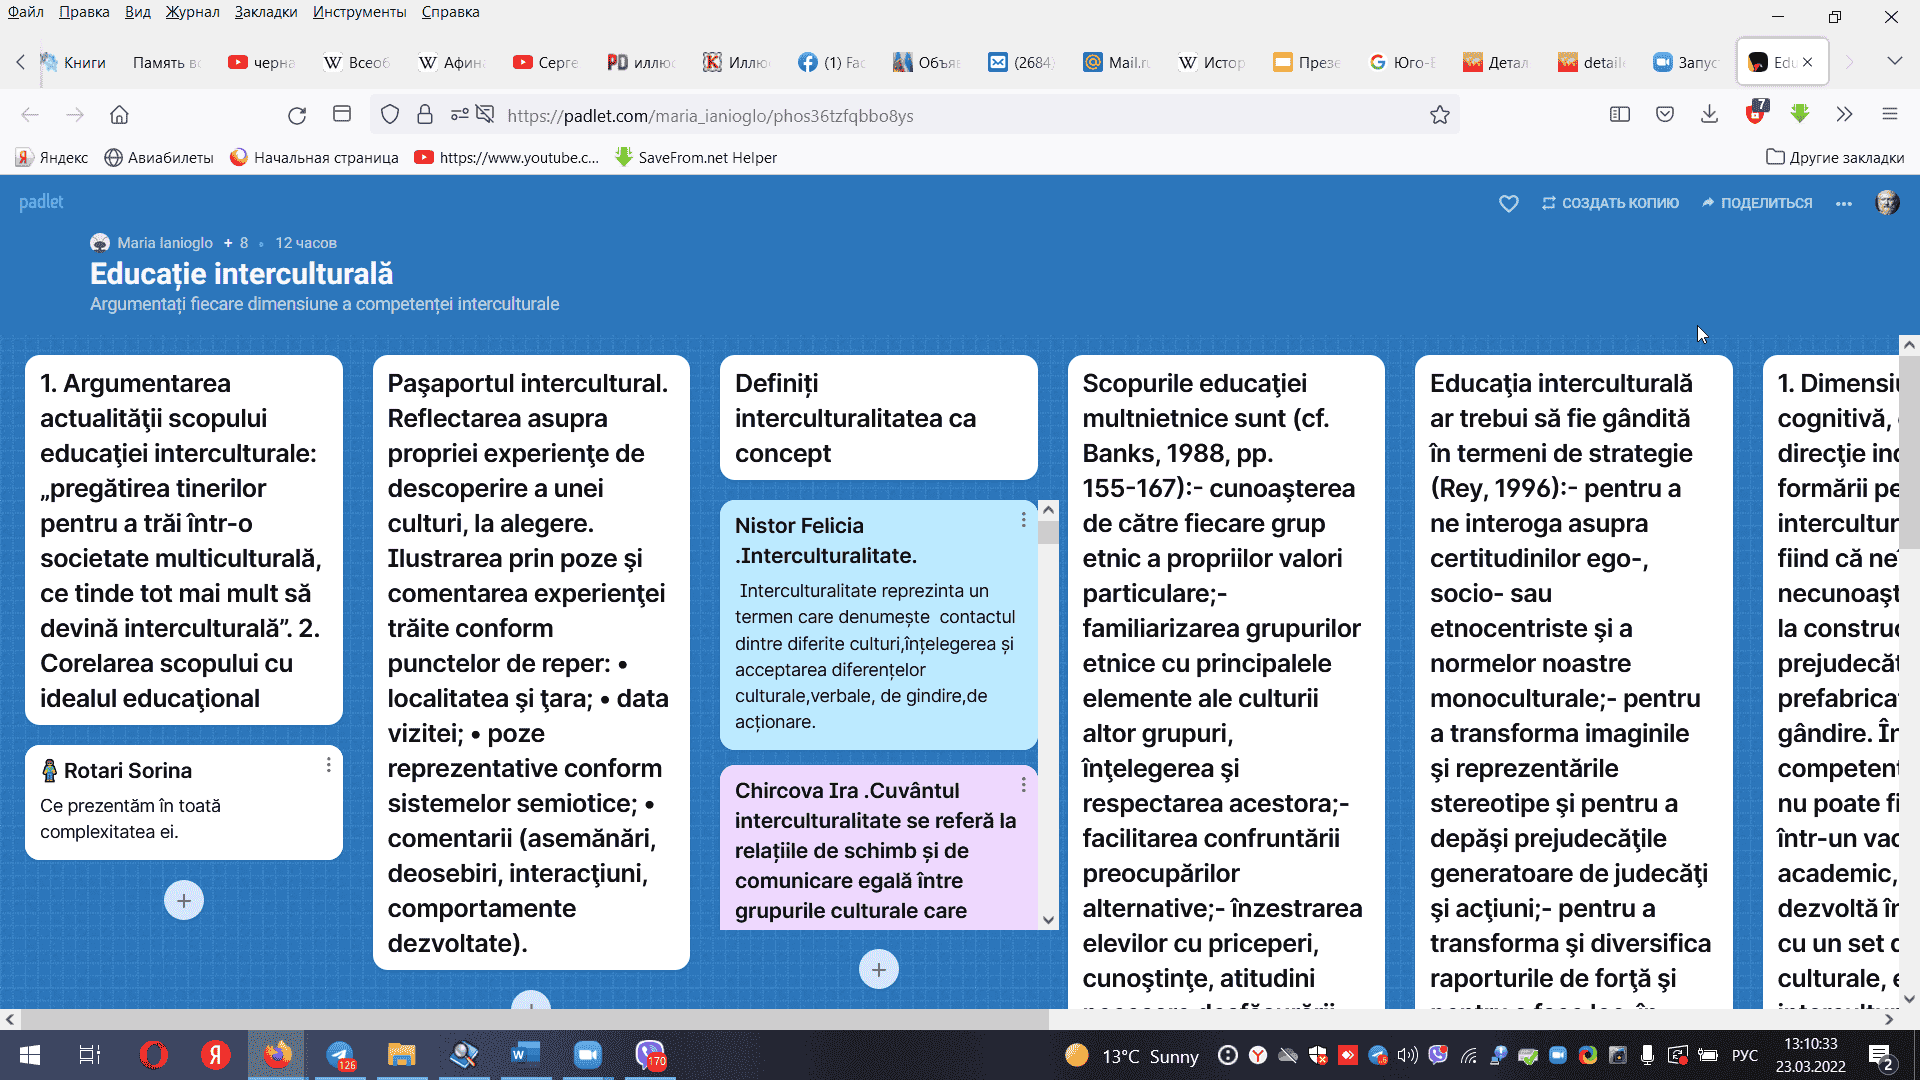Open the Firefox downloads panel icon
Screen dimensions: 1920x1080
1709,115
